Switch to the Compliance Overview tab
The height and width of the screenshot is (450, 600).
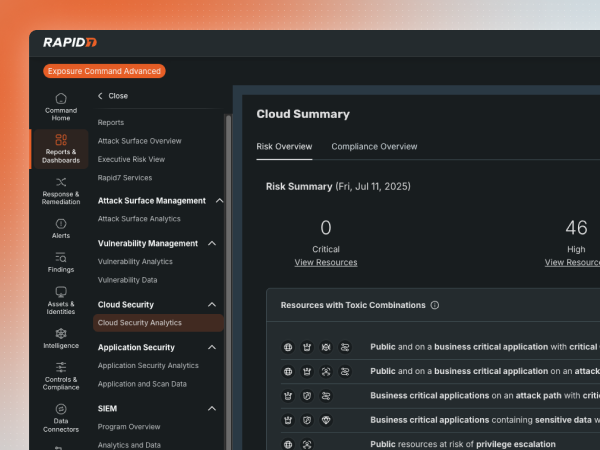click(x=374, y=147)
